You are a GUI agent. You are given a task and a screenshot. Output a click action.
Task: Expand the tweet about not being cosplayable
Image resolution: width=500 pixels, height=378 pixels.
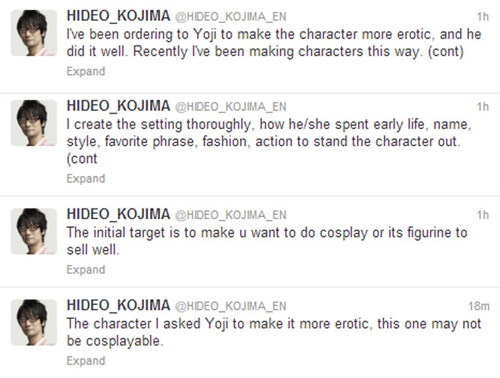point(86,361)
